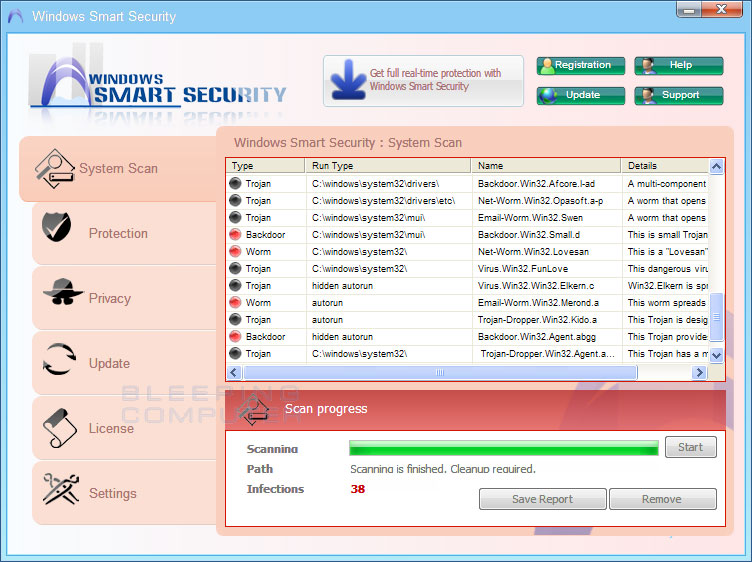Click the Save Report button
Image resolution: width=752 pixels, height=562 pixels.
[x=542, y=499]
